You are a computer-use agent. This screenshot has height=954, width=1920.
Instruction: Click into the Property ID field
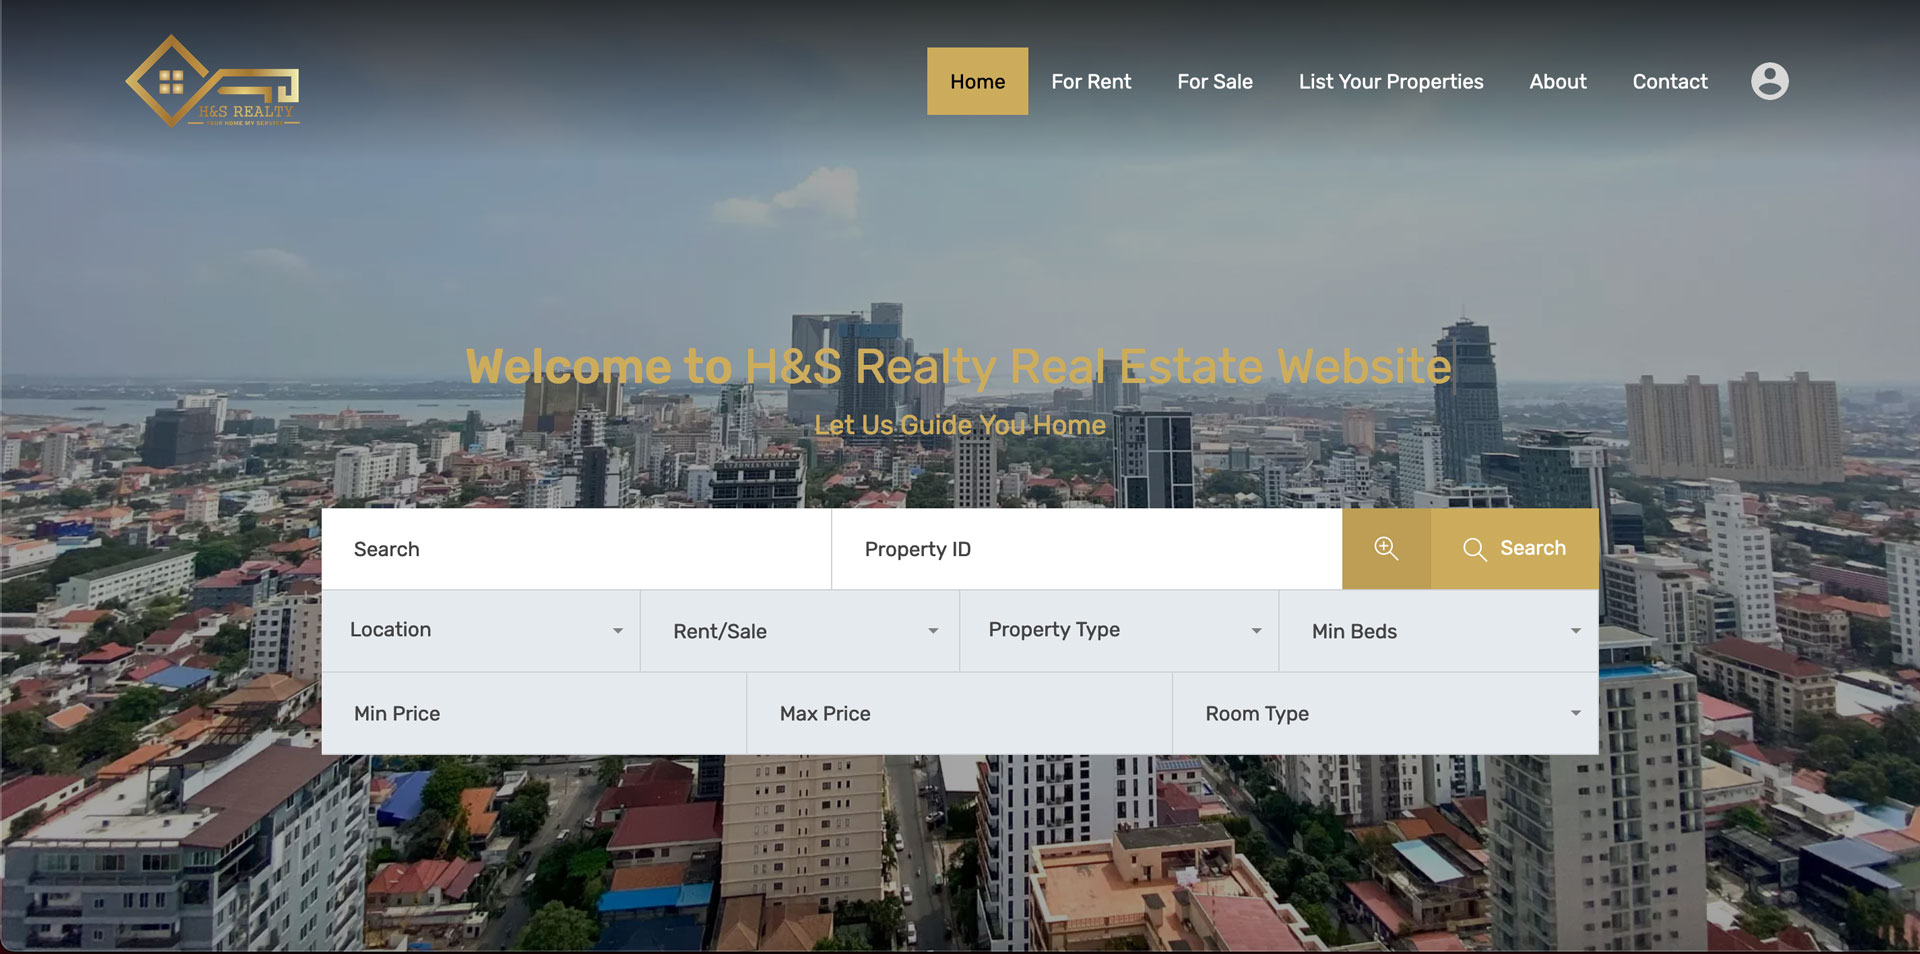coord(1086,549)
